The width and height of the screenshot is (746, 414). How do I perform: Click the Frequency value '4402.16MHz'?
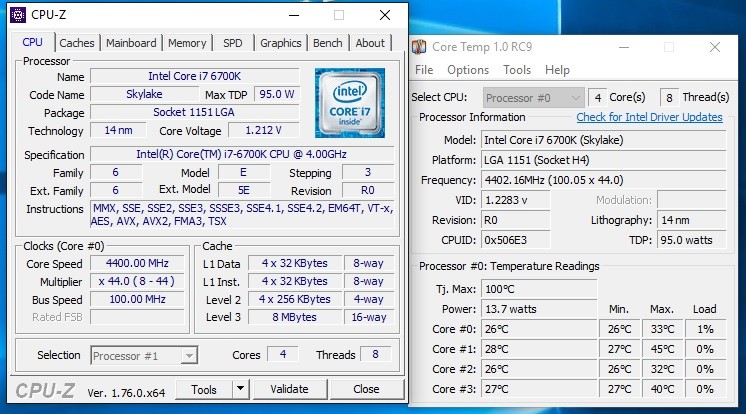click(604, 180)
